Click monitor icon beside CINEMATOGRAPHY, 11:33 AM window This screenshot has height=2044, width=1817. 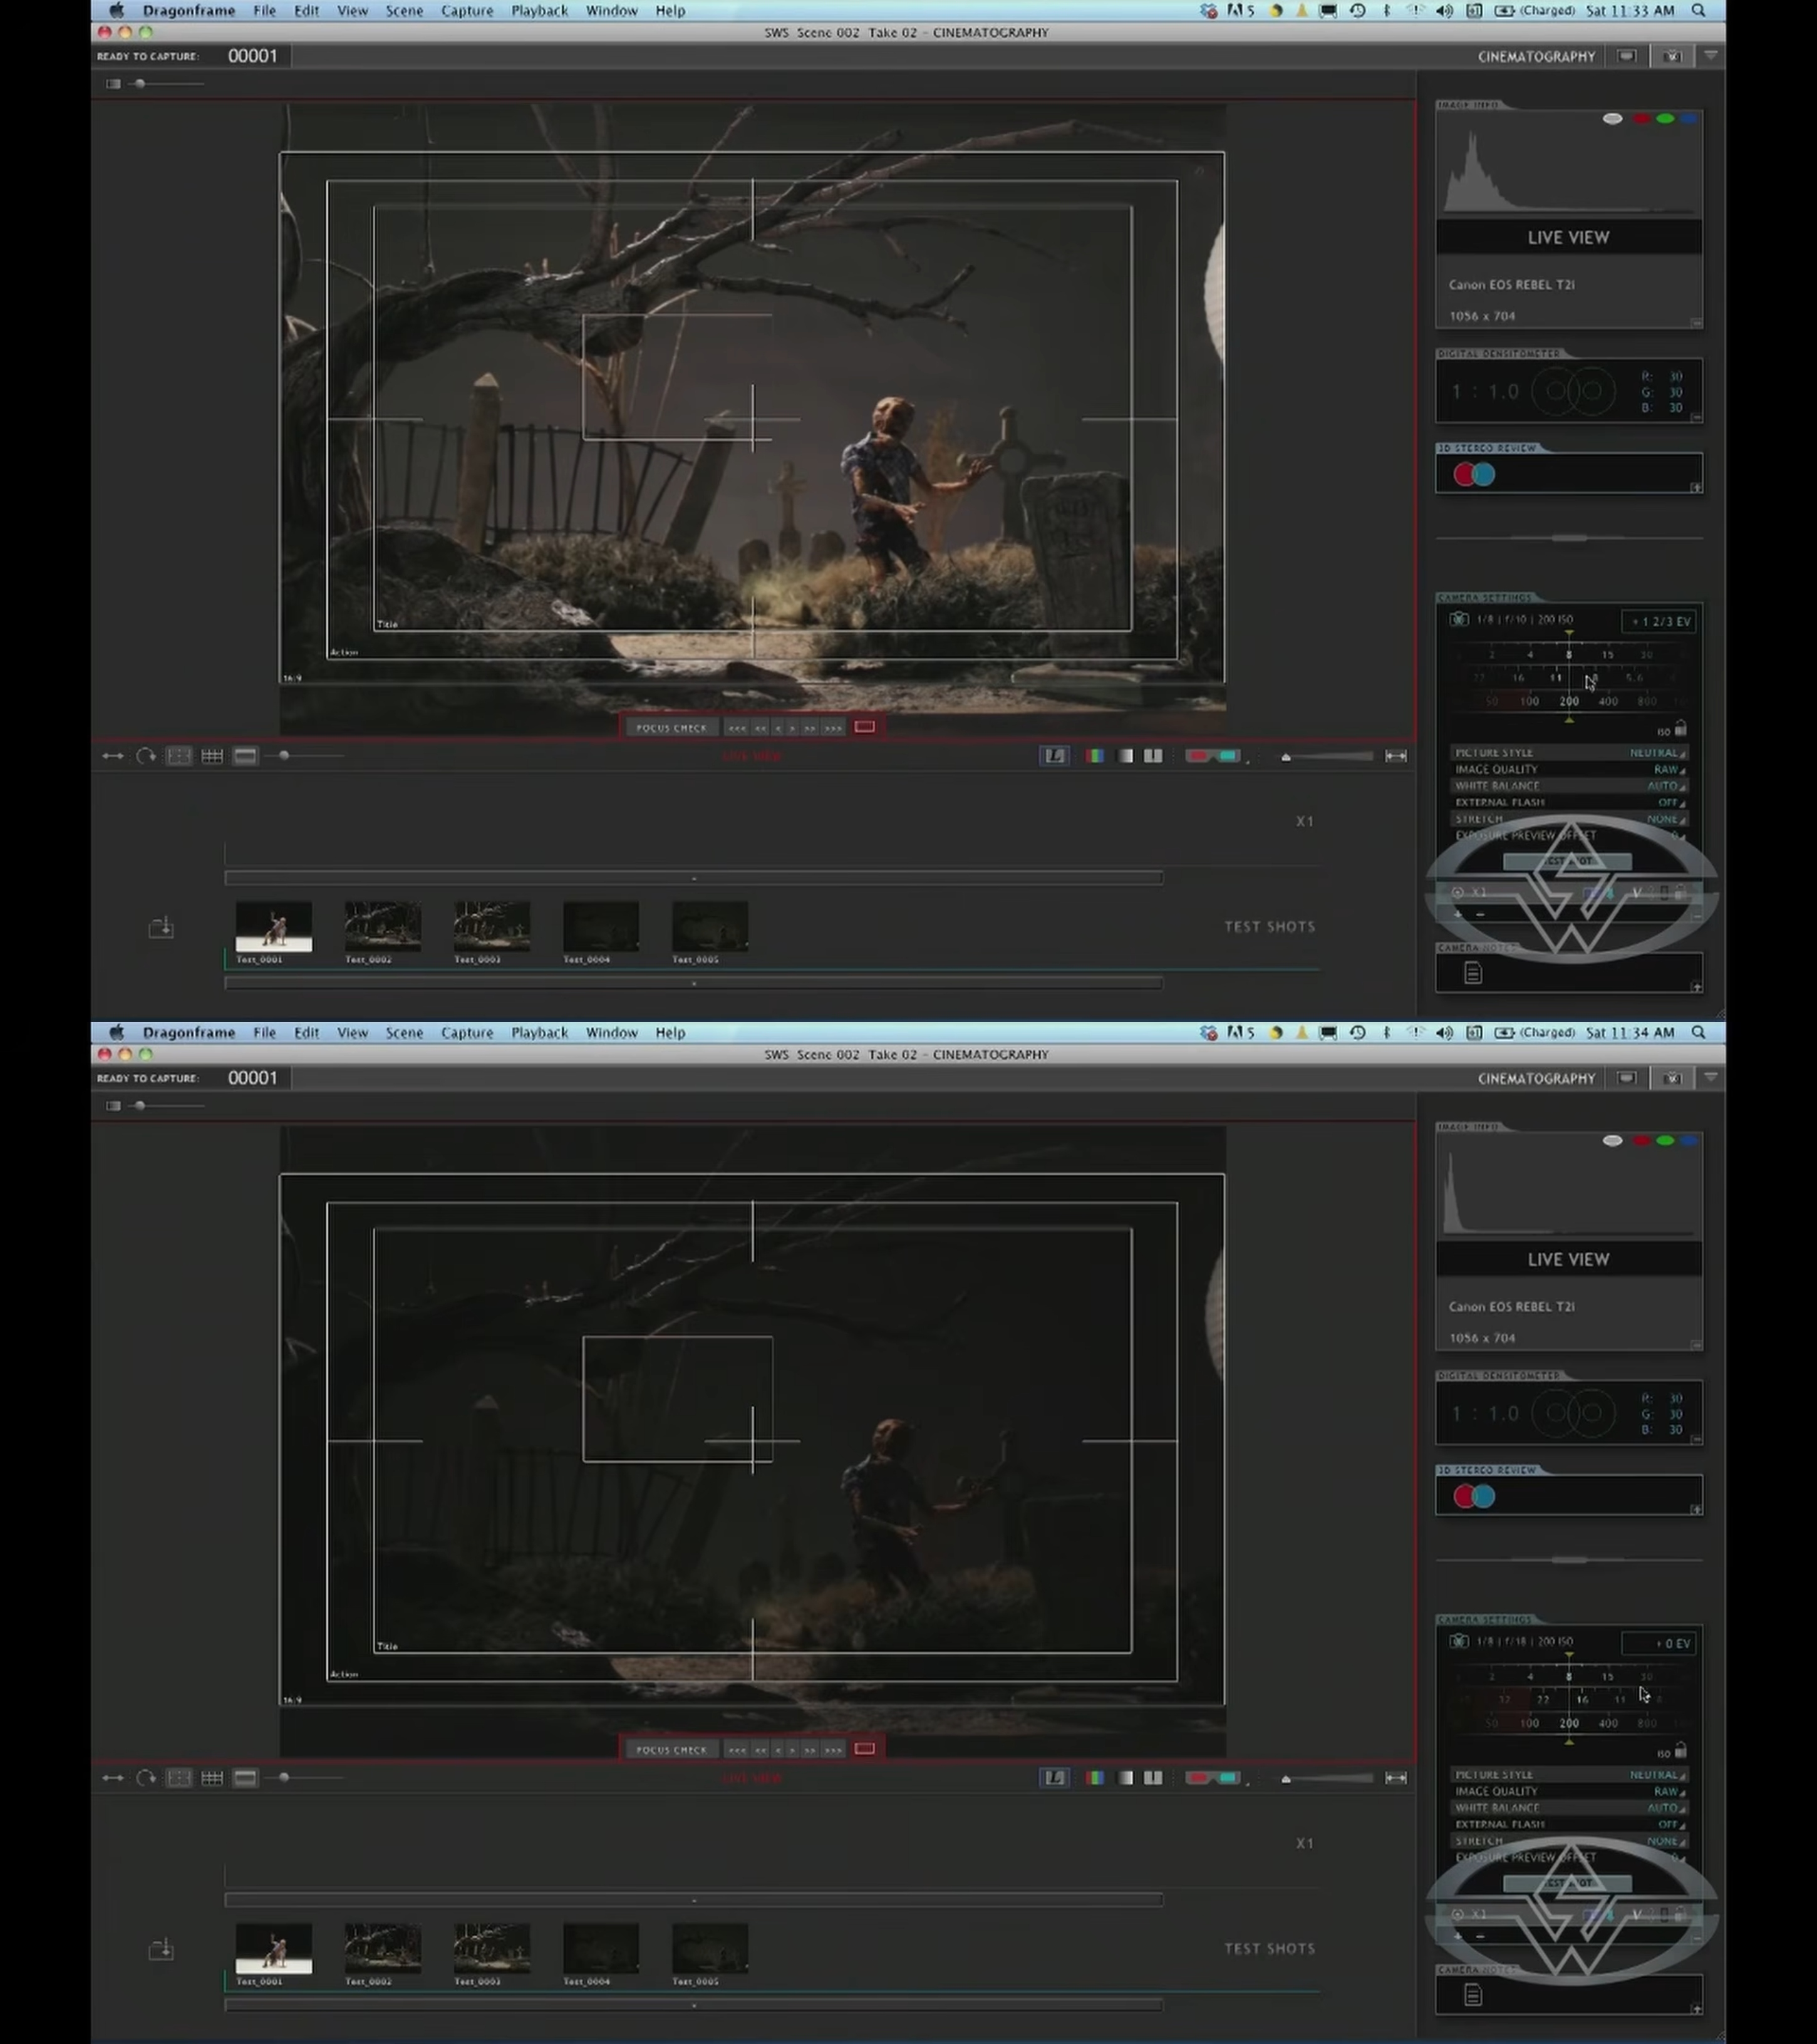(1627, 56)
